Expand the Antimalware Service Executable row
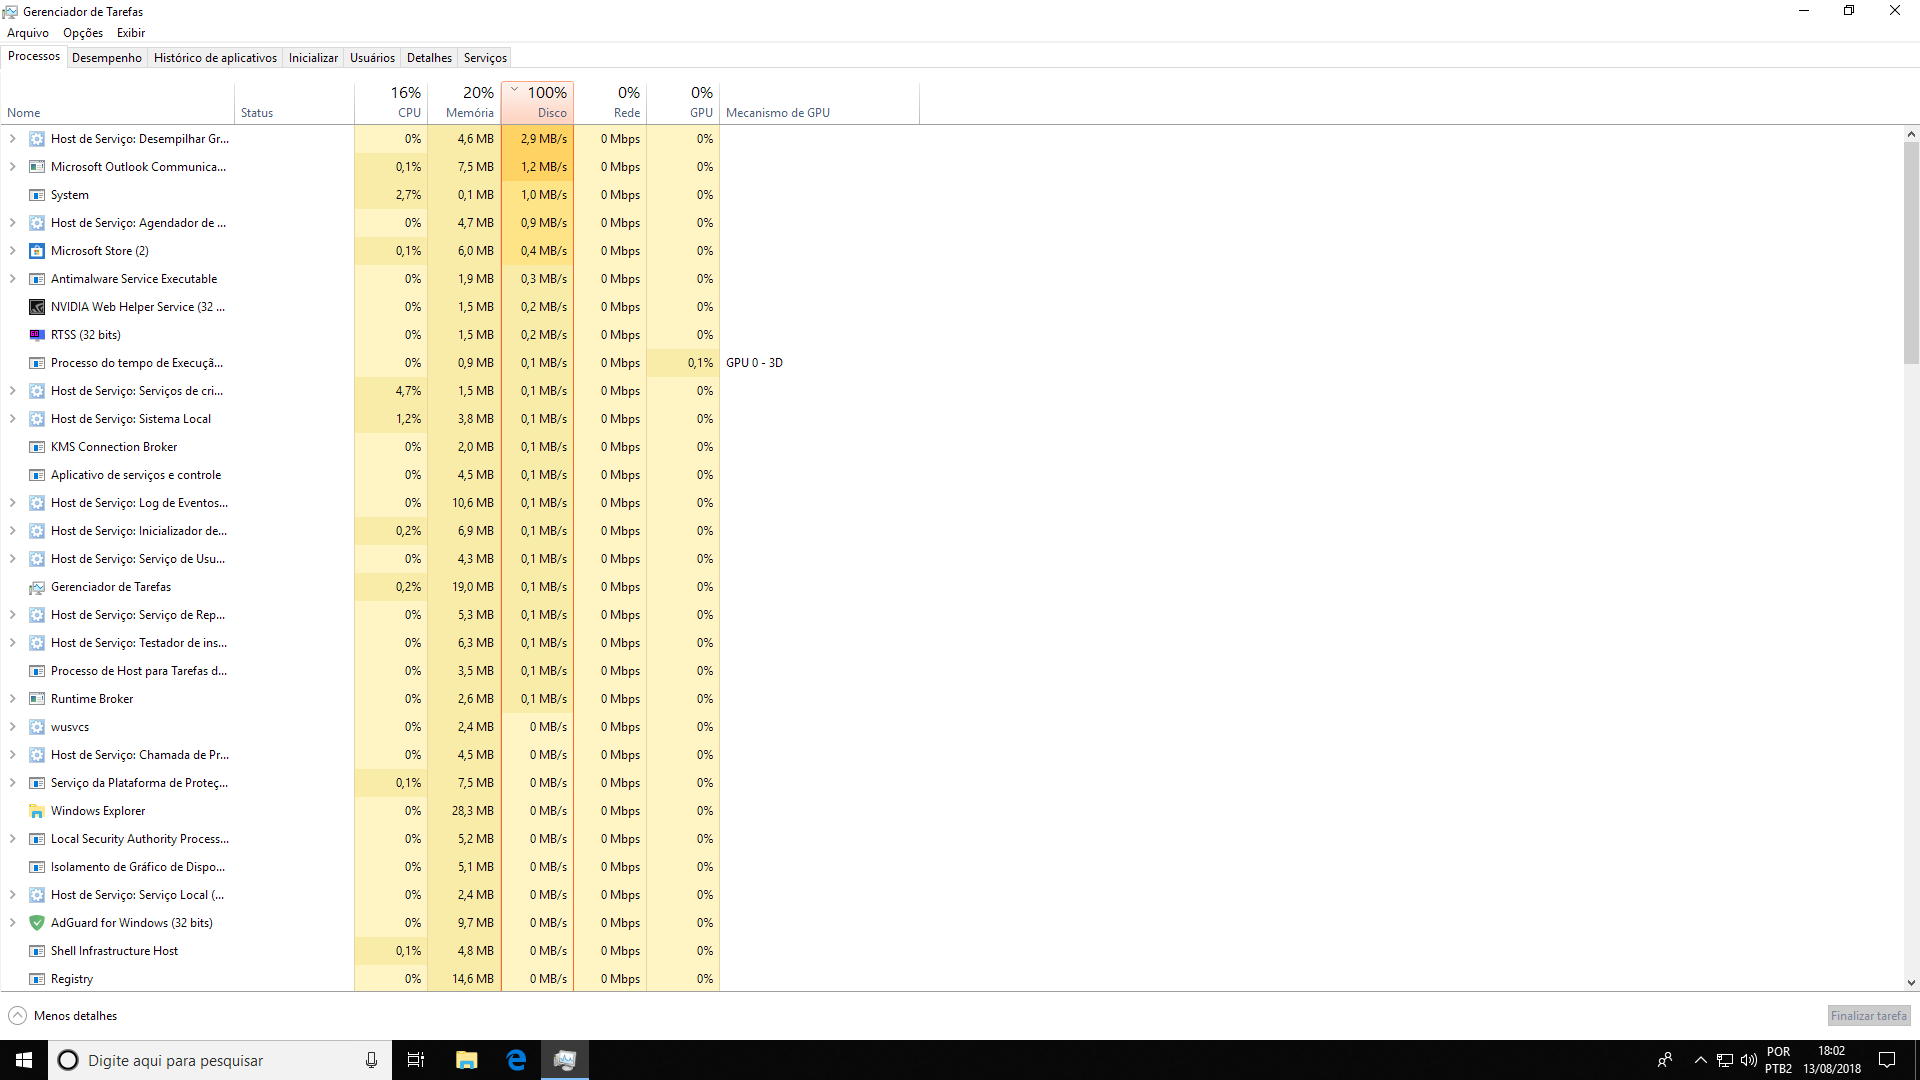Screen dimensions: 1920x1080 coord(12,279)
